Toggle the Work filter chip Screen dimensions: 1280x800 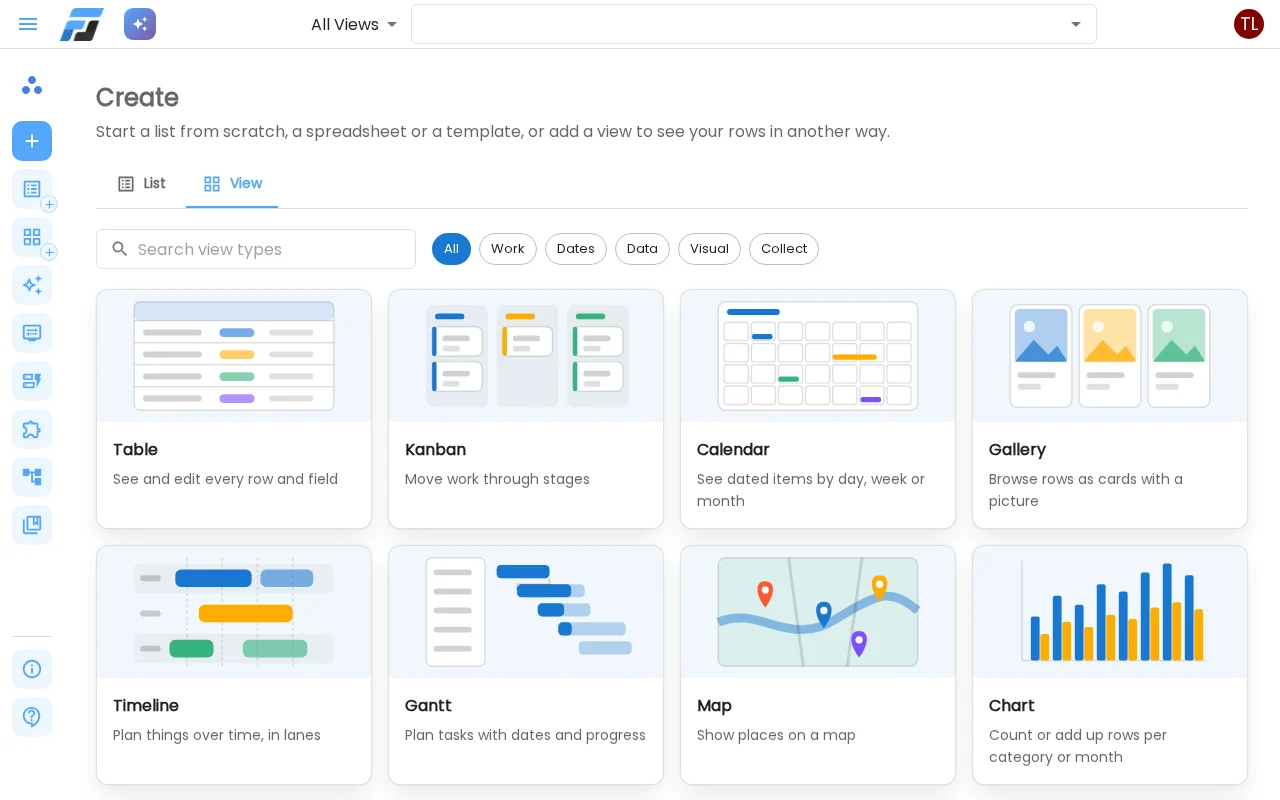(x=508, y=249)
